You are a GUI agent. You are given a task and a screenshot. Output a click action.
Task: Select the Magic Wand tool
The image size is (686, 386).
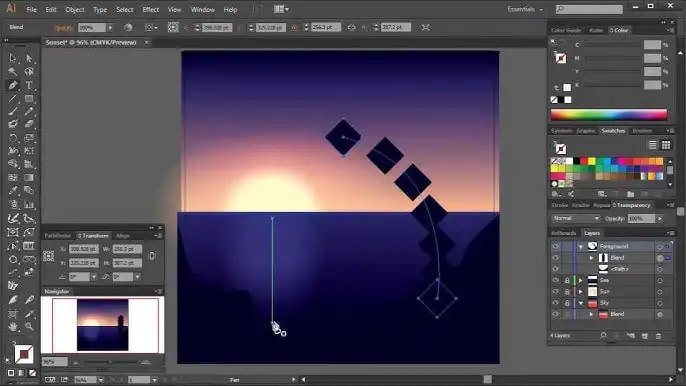click(13, 71)
